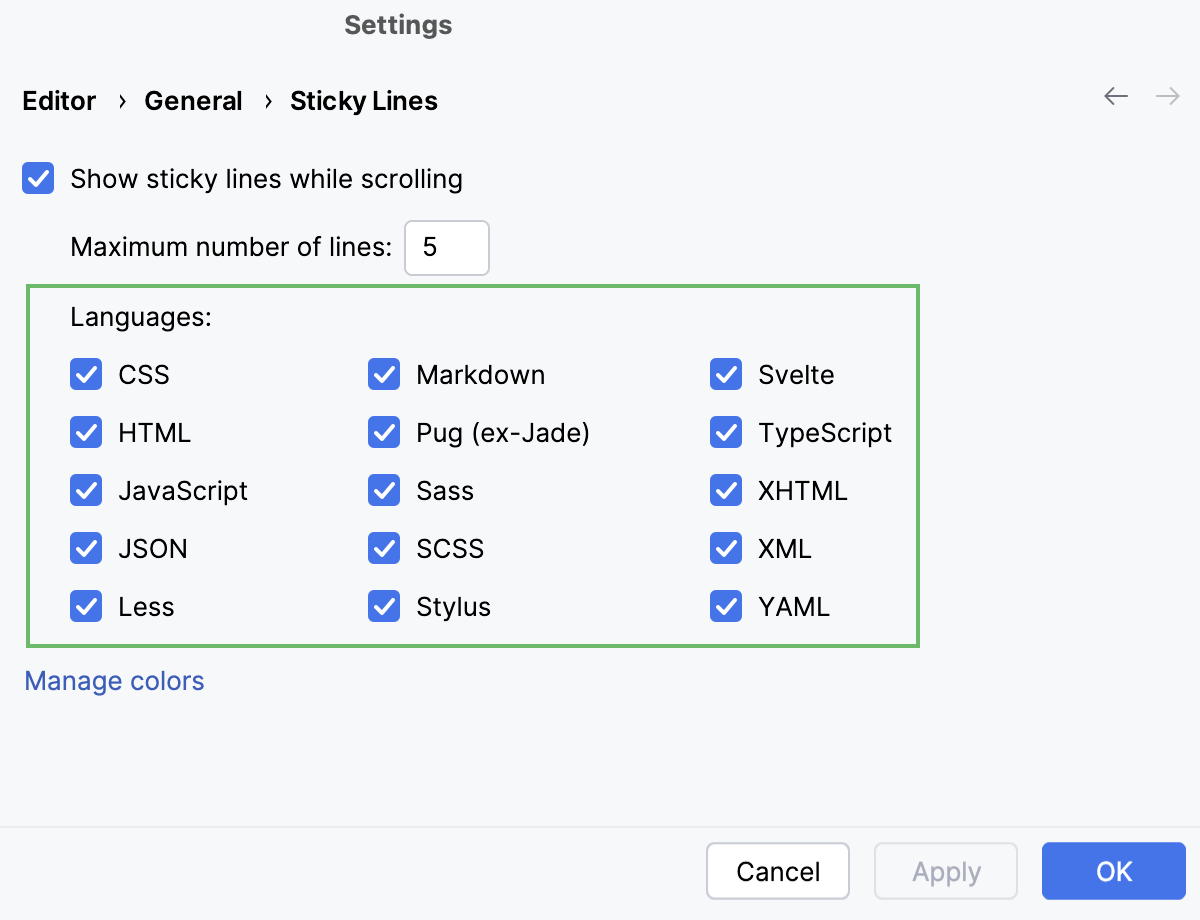The image size is (1200, 920).
Task: Disable sticky lines for Markdown
Action: [x=384, y=374]
